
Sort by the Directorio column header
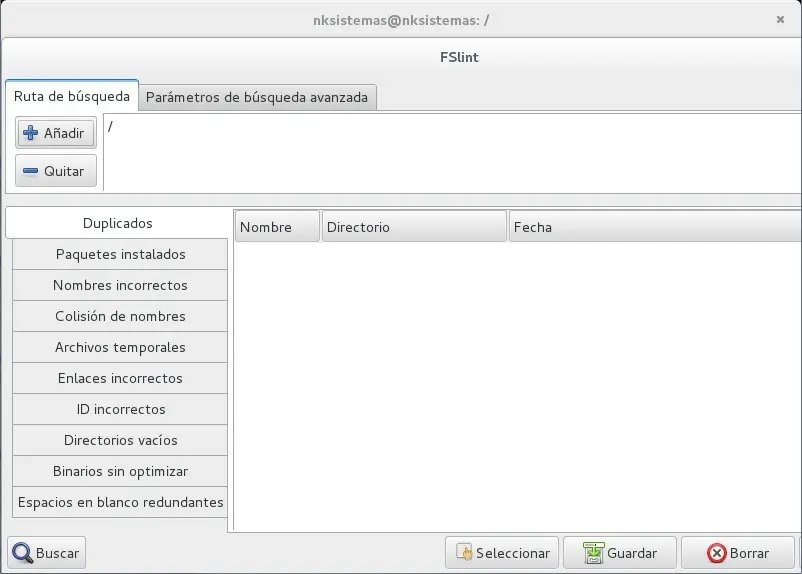click(414, 227)
